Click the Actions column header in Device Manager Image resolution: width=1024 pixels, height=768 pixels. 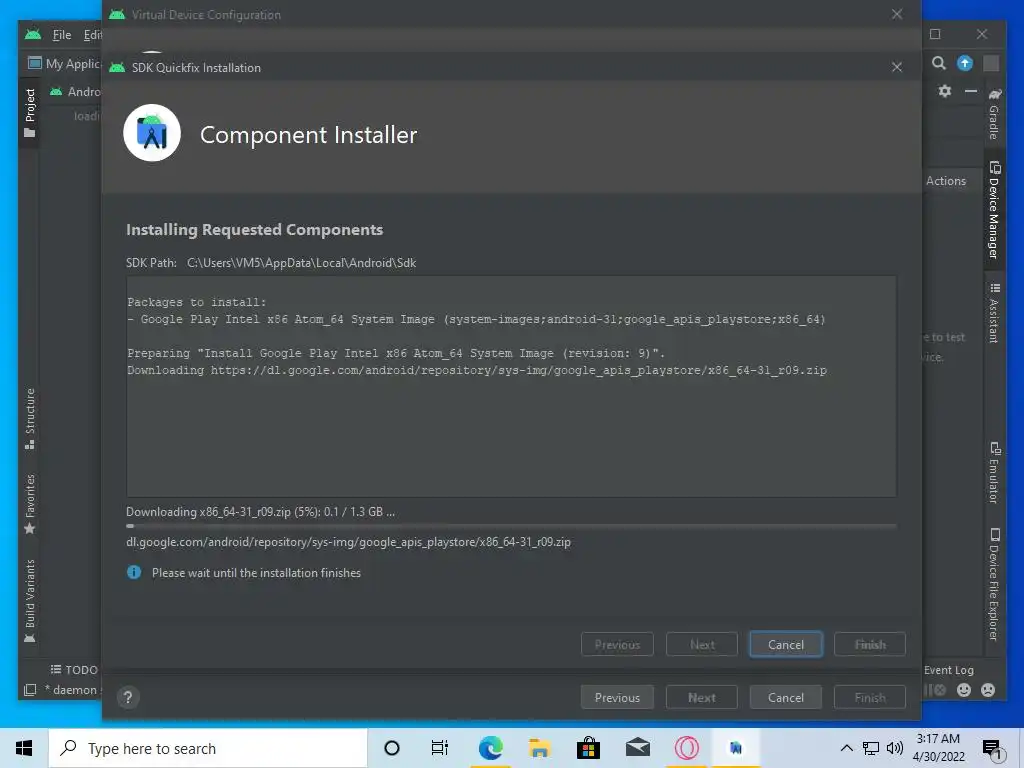coord(946,181)
